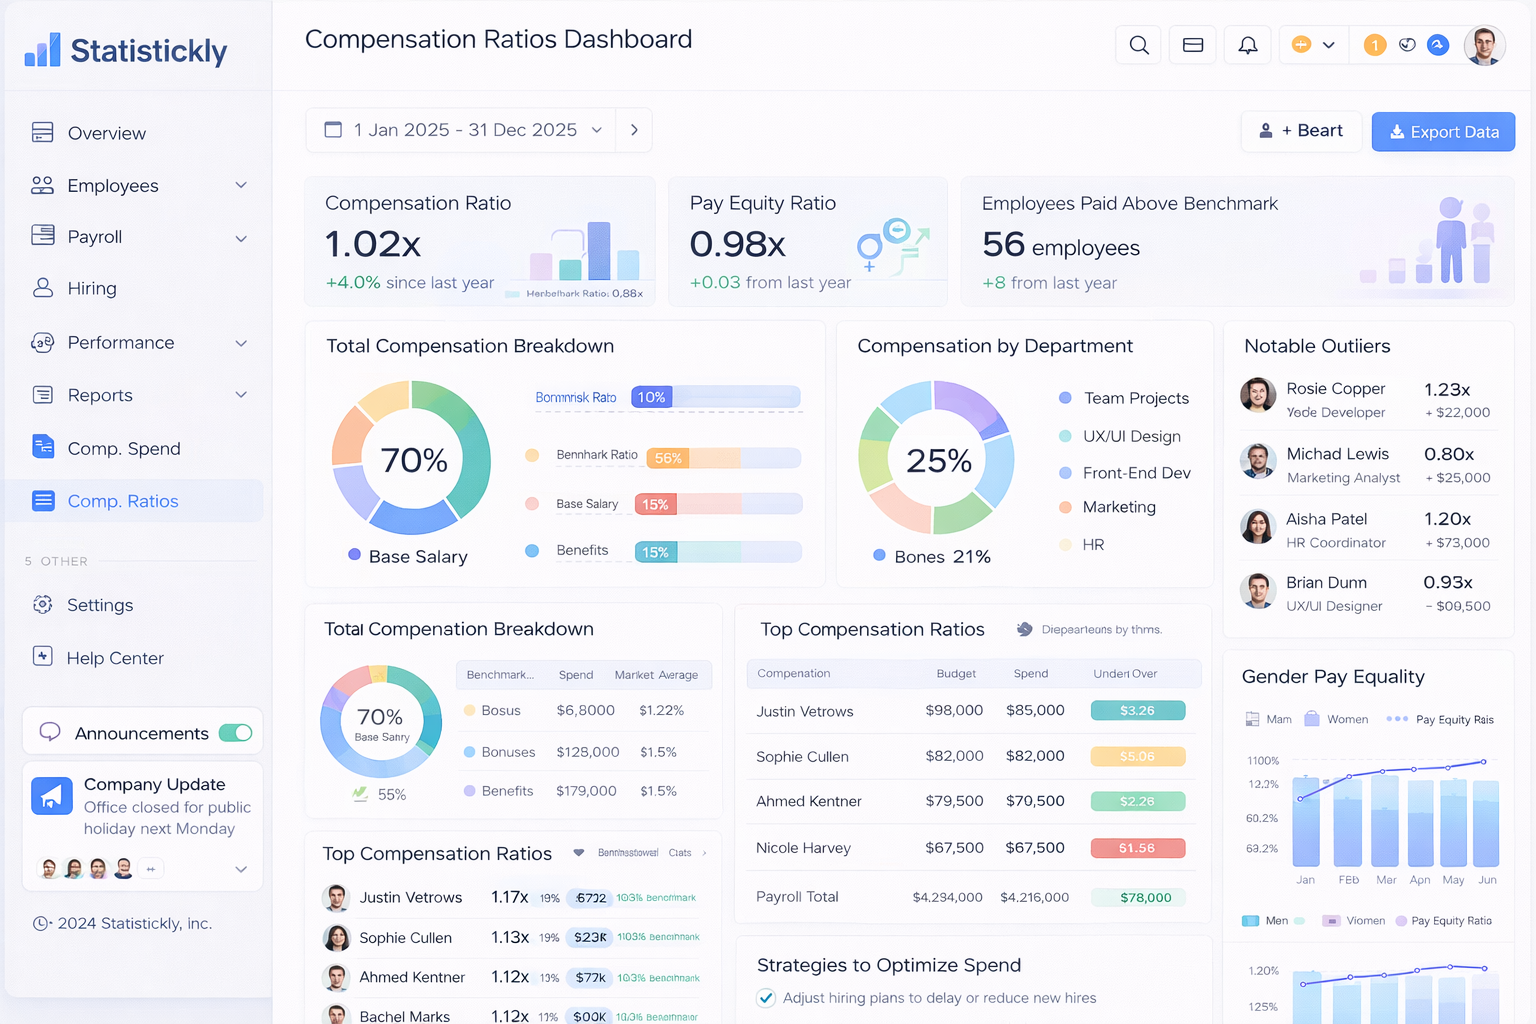
Task: Click the + Beart button
Action: tap(1300, 131)
